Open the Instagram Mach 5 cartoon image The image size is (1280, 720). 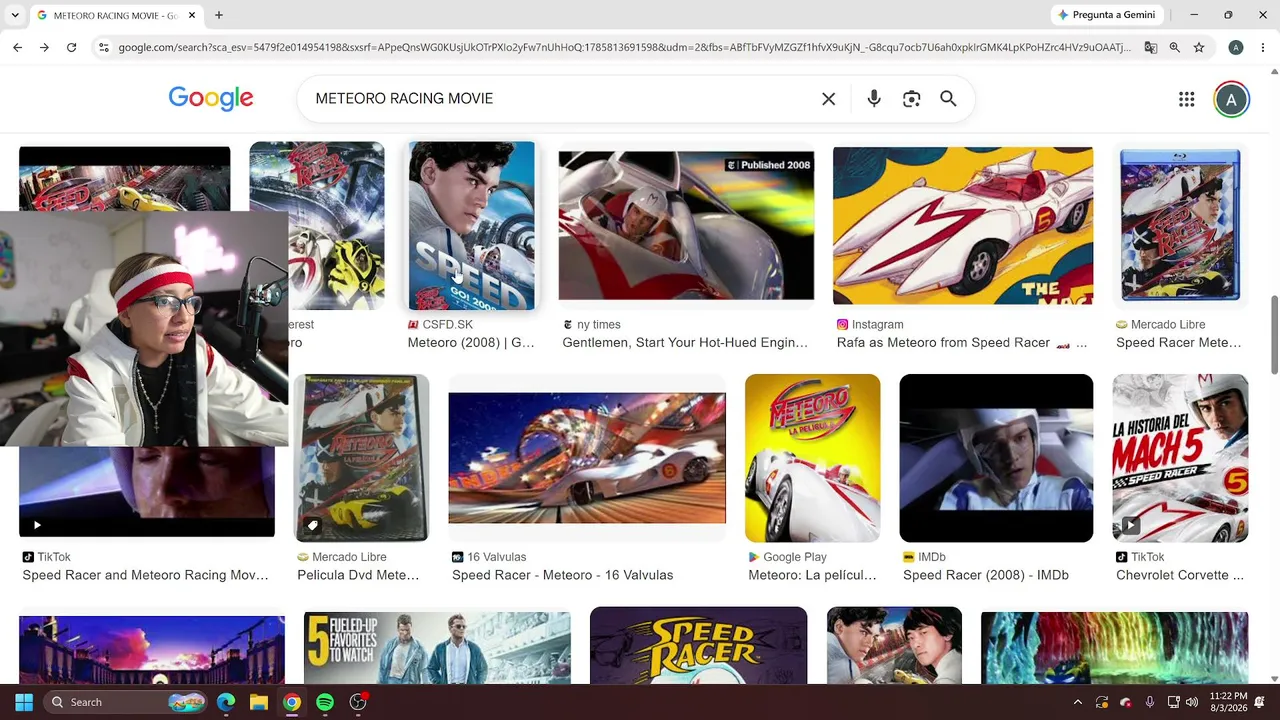click(963, 226)
